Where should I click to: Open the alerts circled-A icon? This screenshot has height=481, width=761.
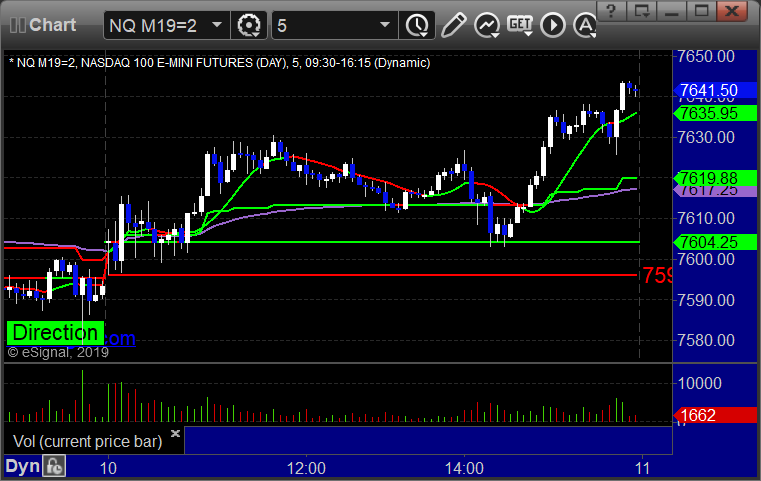pyautogui.click(x=585, y=25)
